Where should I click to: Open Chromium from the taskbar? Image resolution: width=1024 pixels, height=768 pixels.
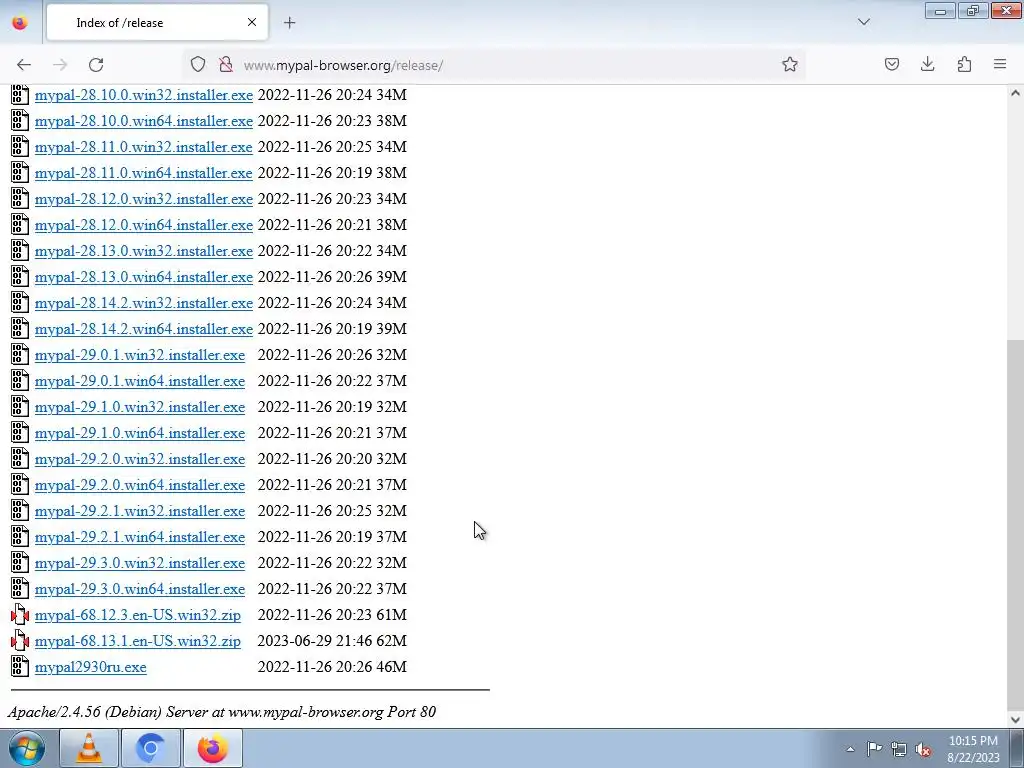click(150, 748)
